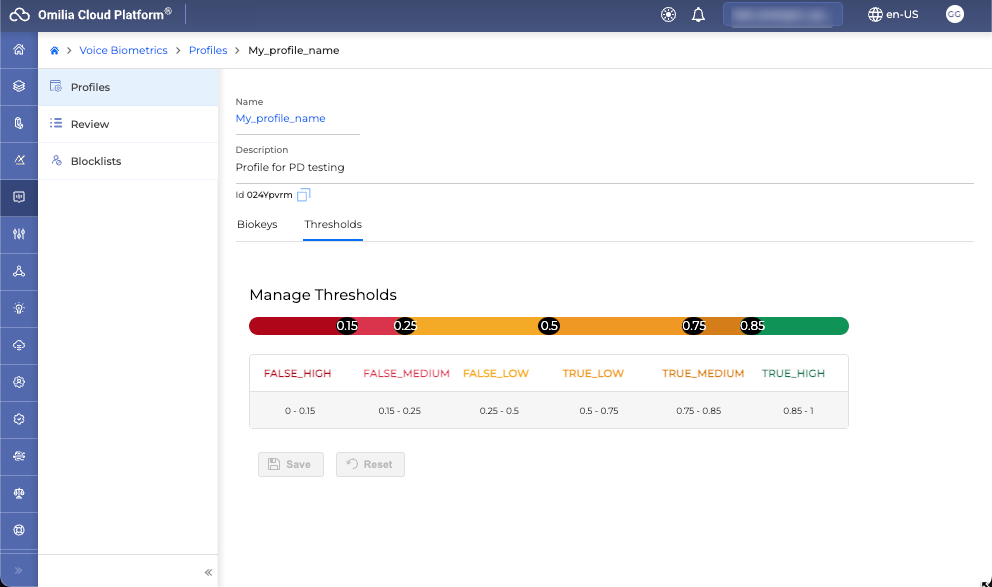992x587 pixels.
Task: Open Blocklists in the side menu
Action: coord(96,161)
